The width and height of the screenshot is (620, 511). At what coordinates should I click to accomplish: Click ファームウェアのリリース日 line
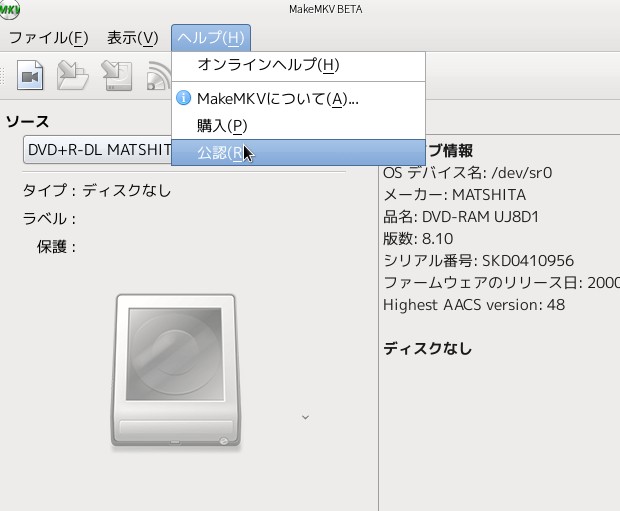coord(501,283)
